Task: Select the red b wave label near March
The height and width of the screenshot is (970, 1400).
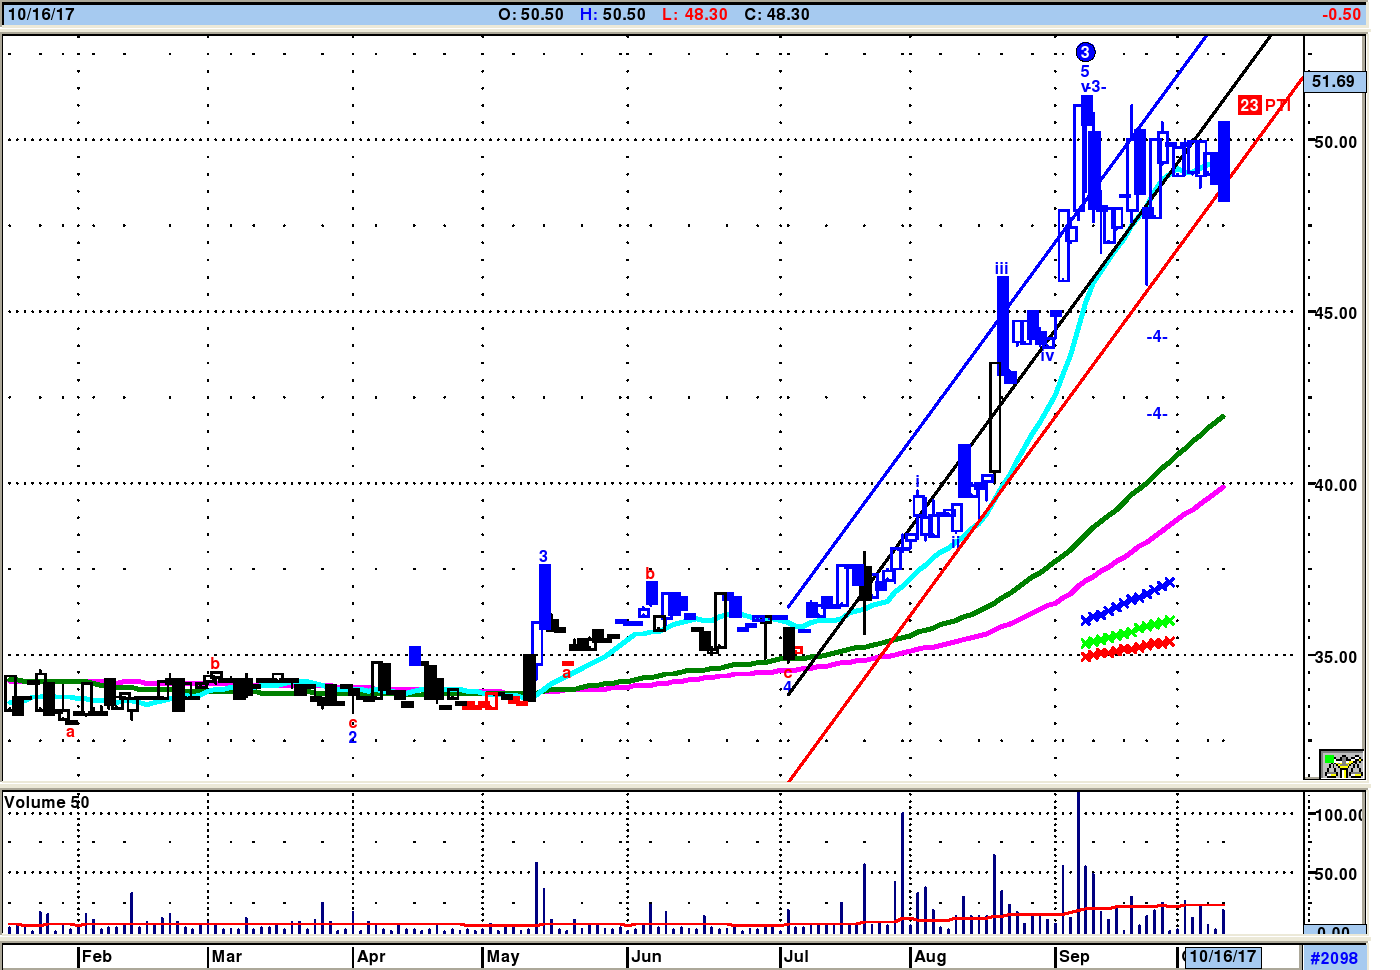Action: point(215,664)
